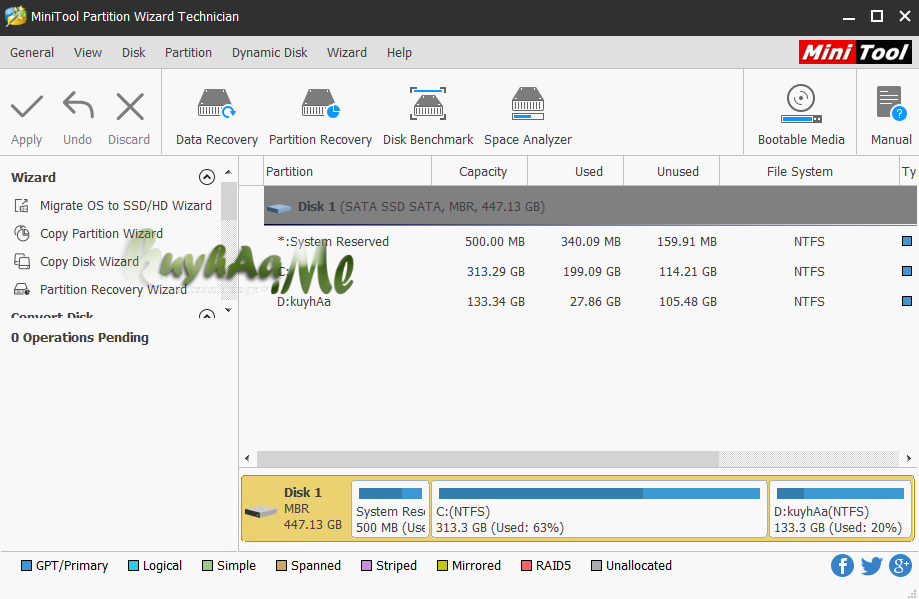Expand the Convert Disk section chevron

pyautogui.click(x=207, y=315)
